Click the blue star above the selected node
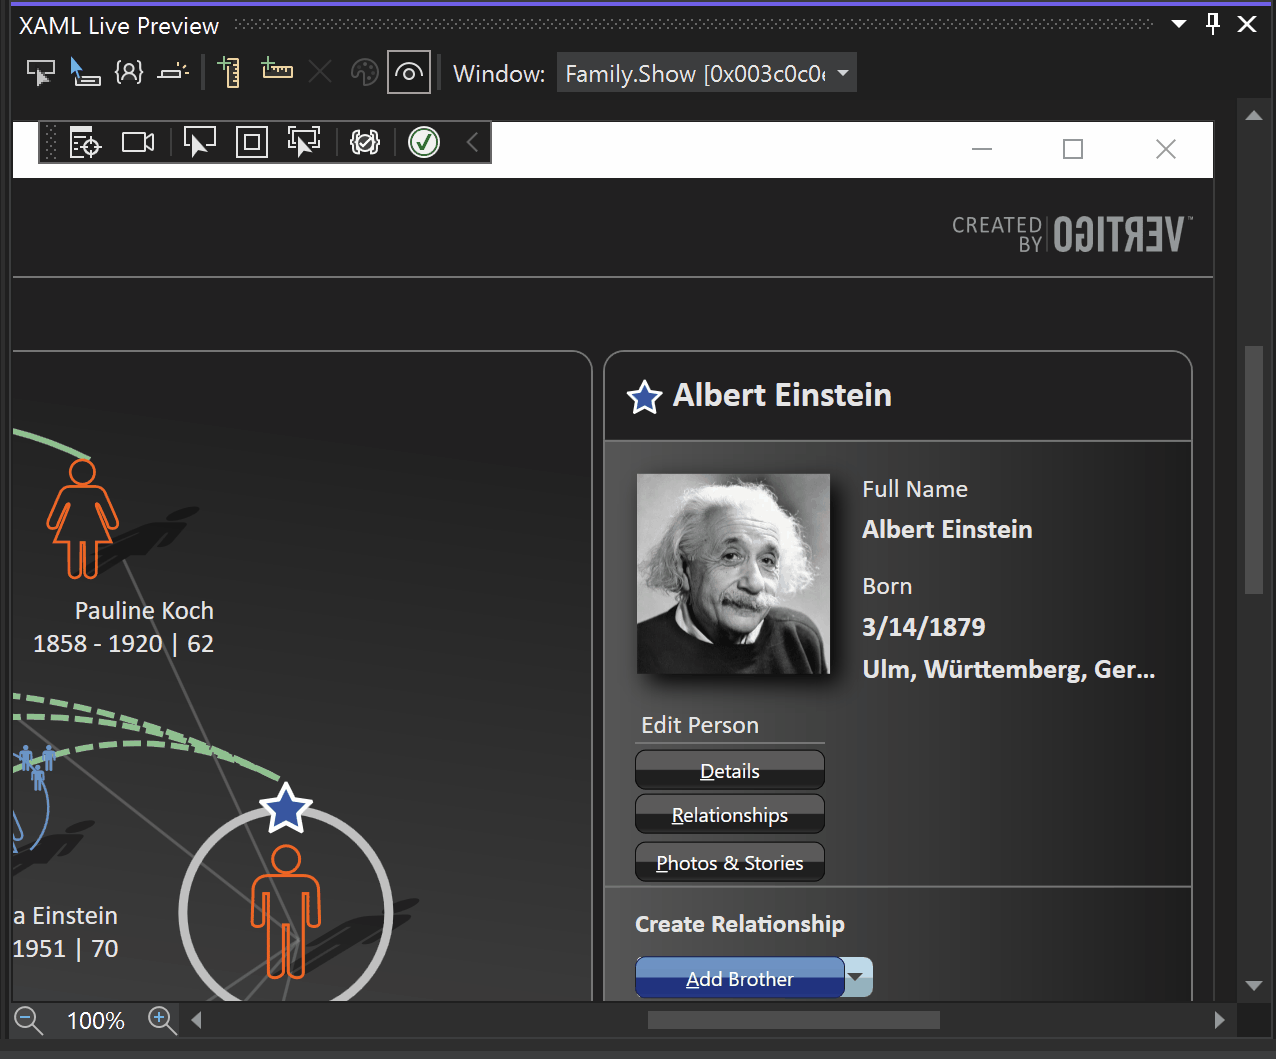 (286, 808)
